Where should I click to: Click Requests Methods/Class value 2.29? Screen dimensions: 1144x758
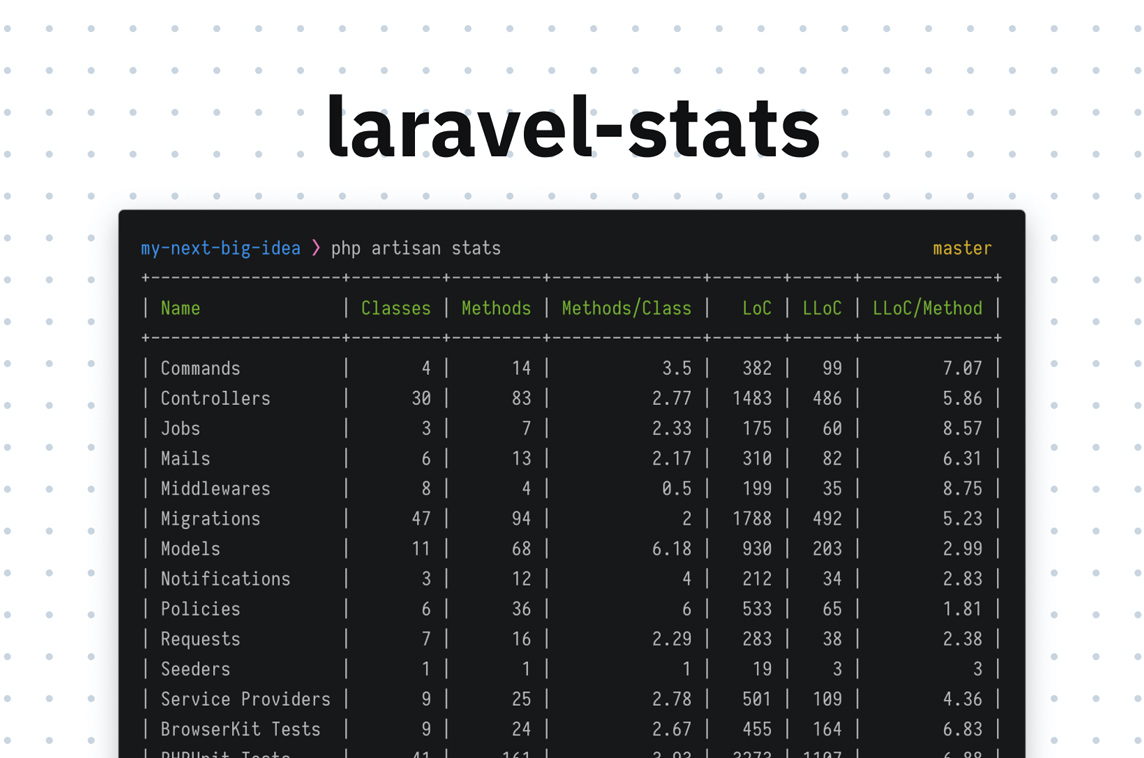[x=671, y=639]
